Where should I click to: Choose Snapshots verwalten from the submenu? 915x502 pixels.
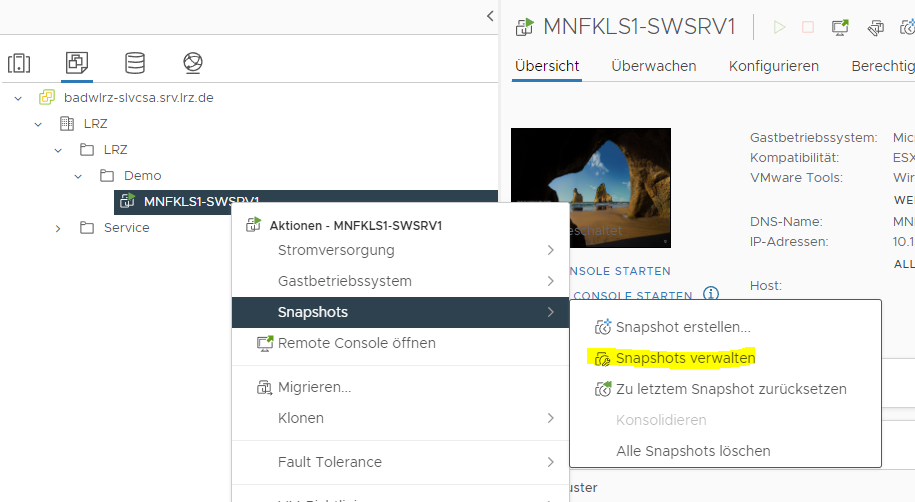pyautogui.click(x=685, y=358)
